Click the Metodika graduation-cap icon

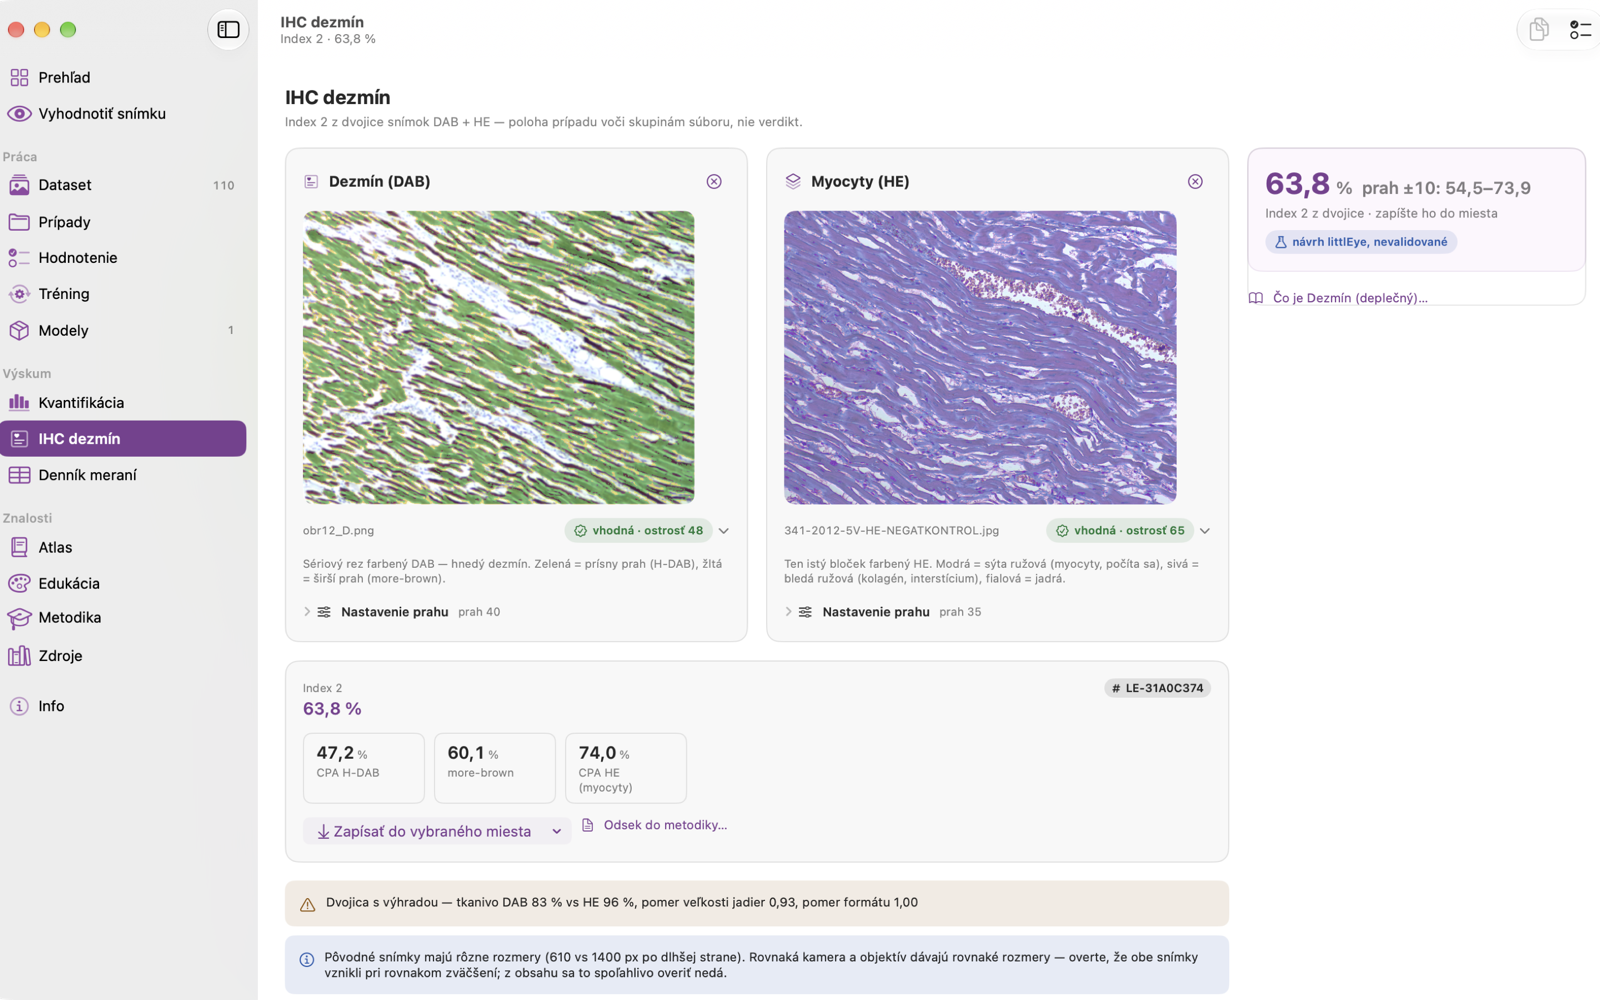coord(19,618)
